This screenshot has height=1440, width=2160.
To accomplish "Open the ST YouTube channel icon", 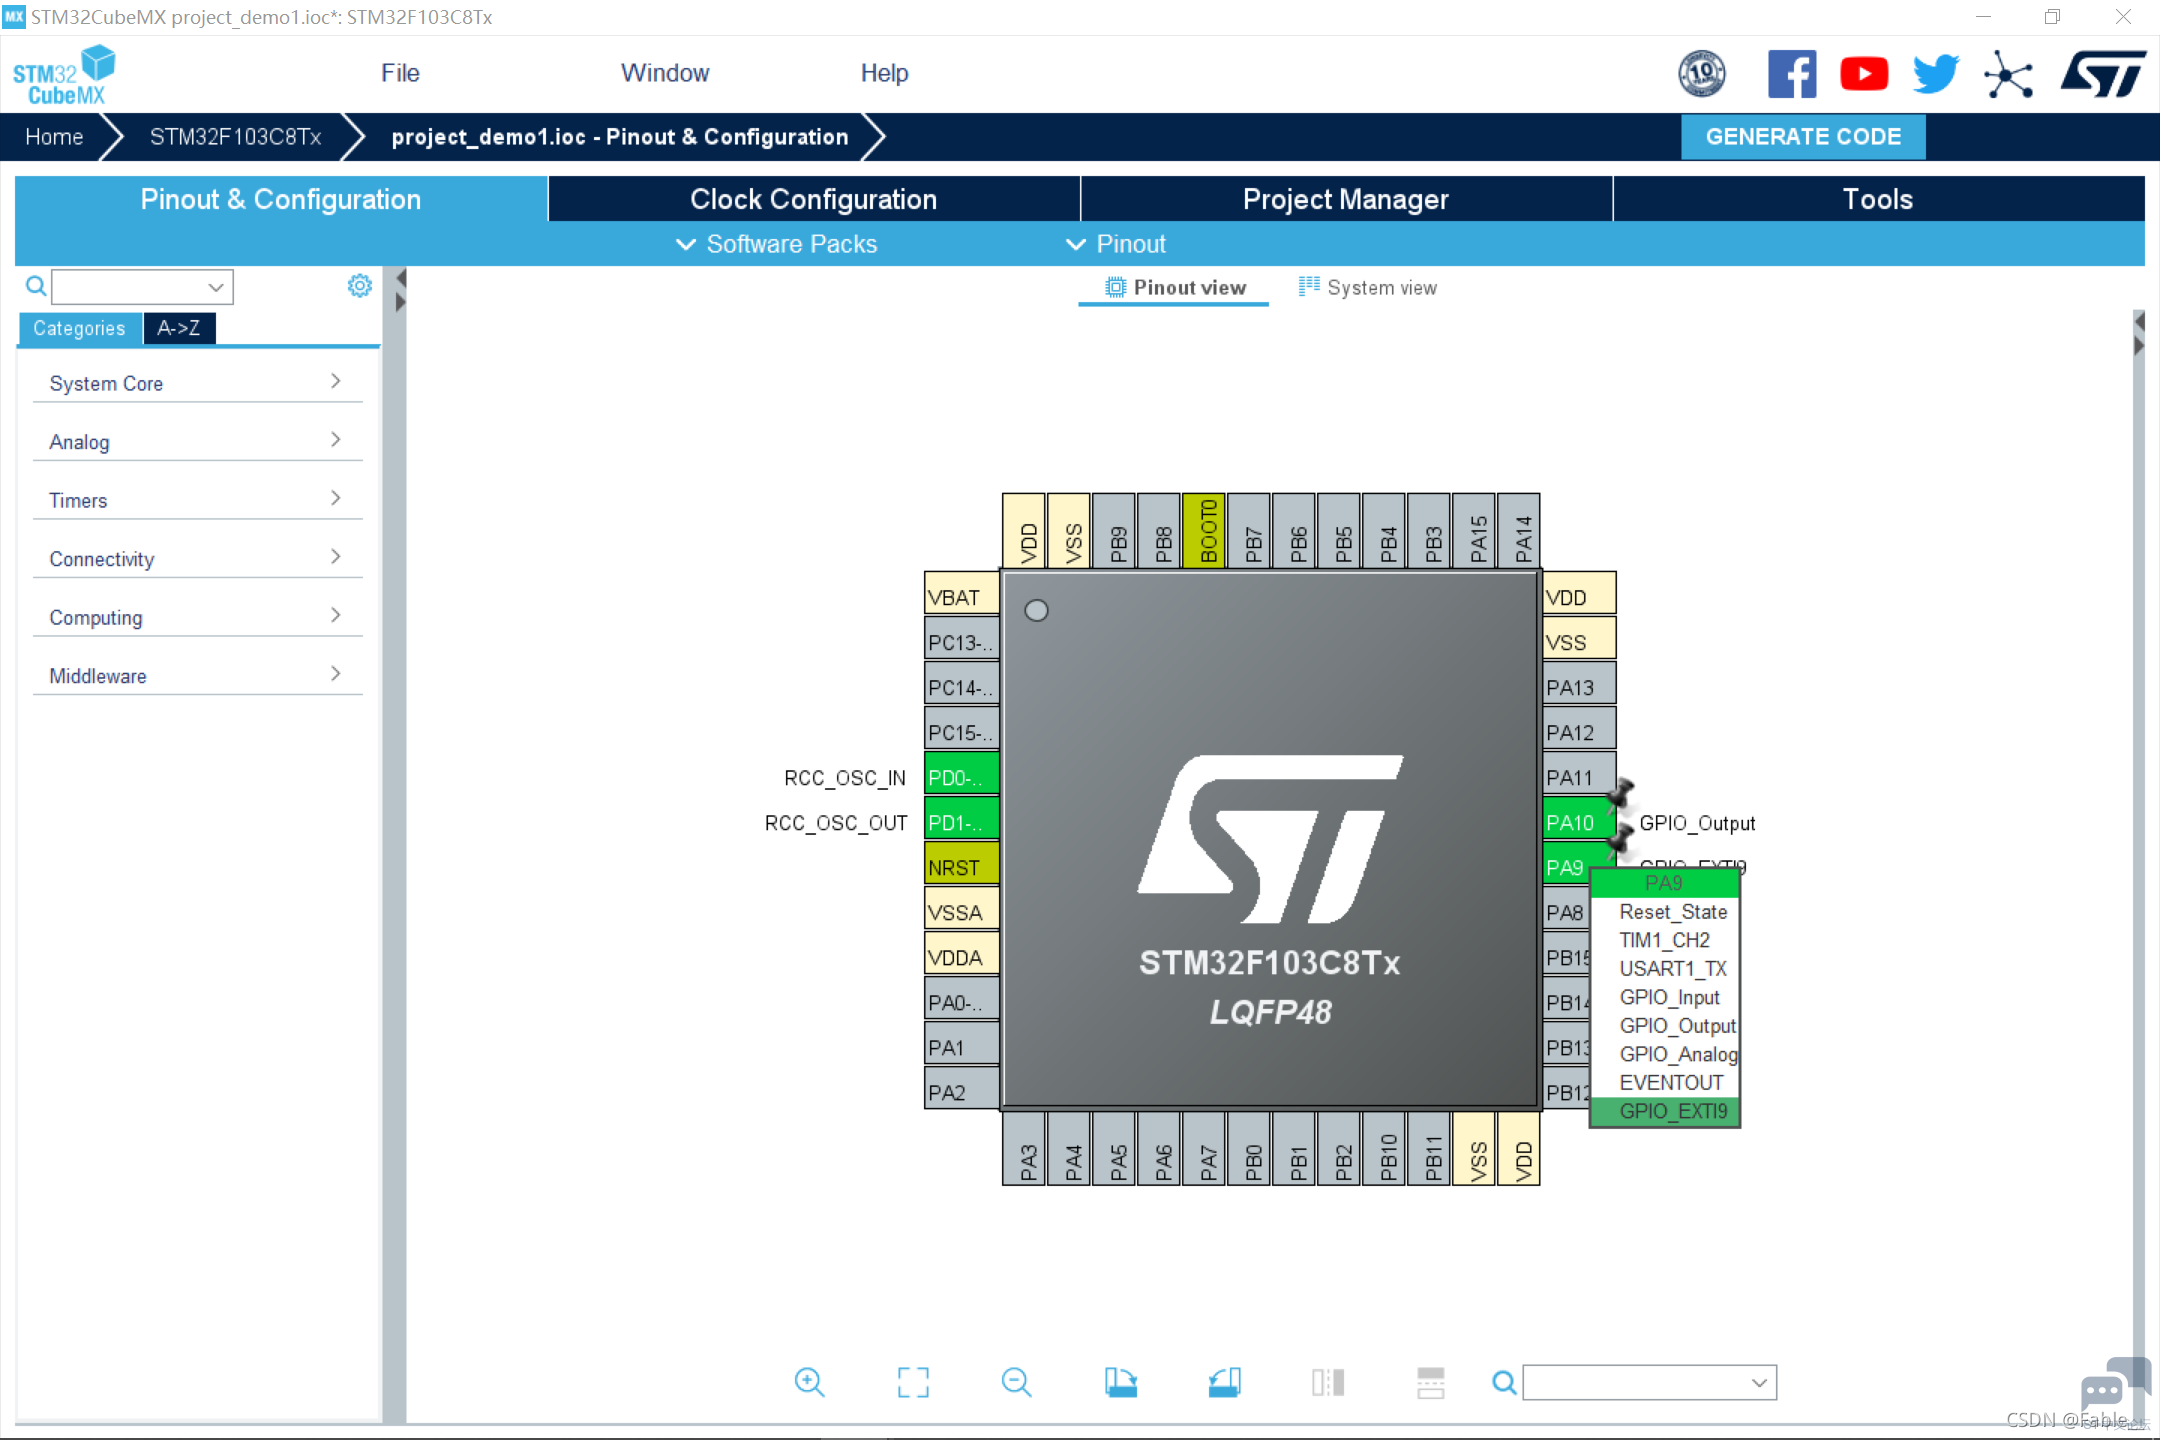I will (x=1864, y=74).
